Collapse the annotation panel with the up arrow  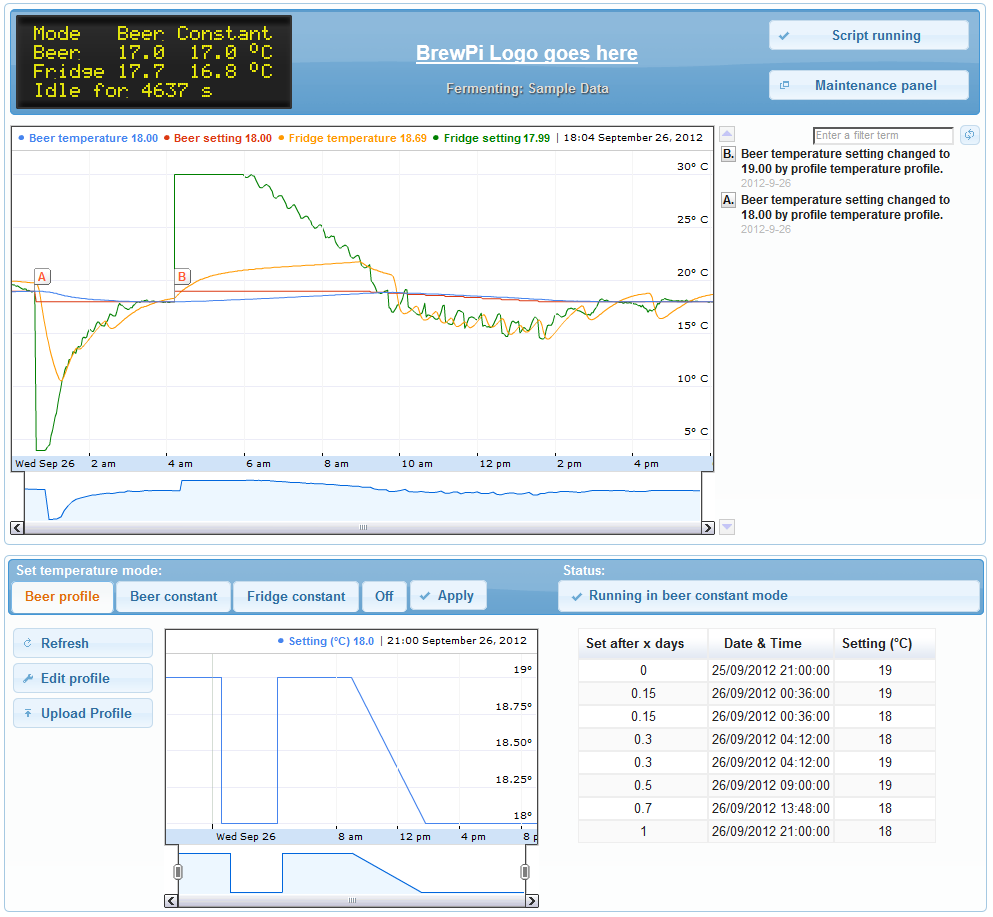pos(725,132)
